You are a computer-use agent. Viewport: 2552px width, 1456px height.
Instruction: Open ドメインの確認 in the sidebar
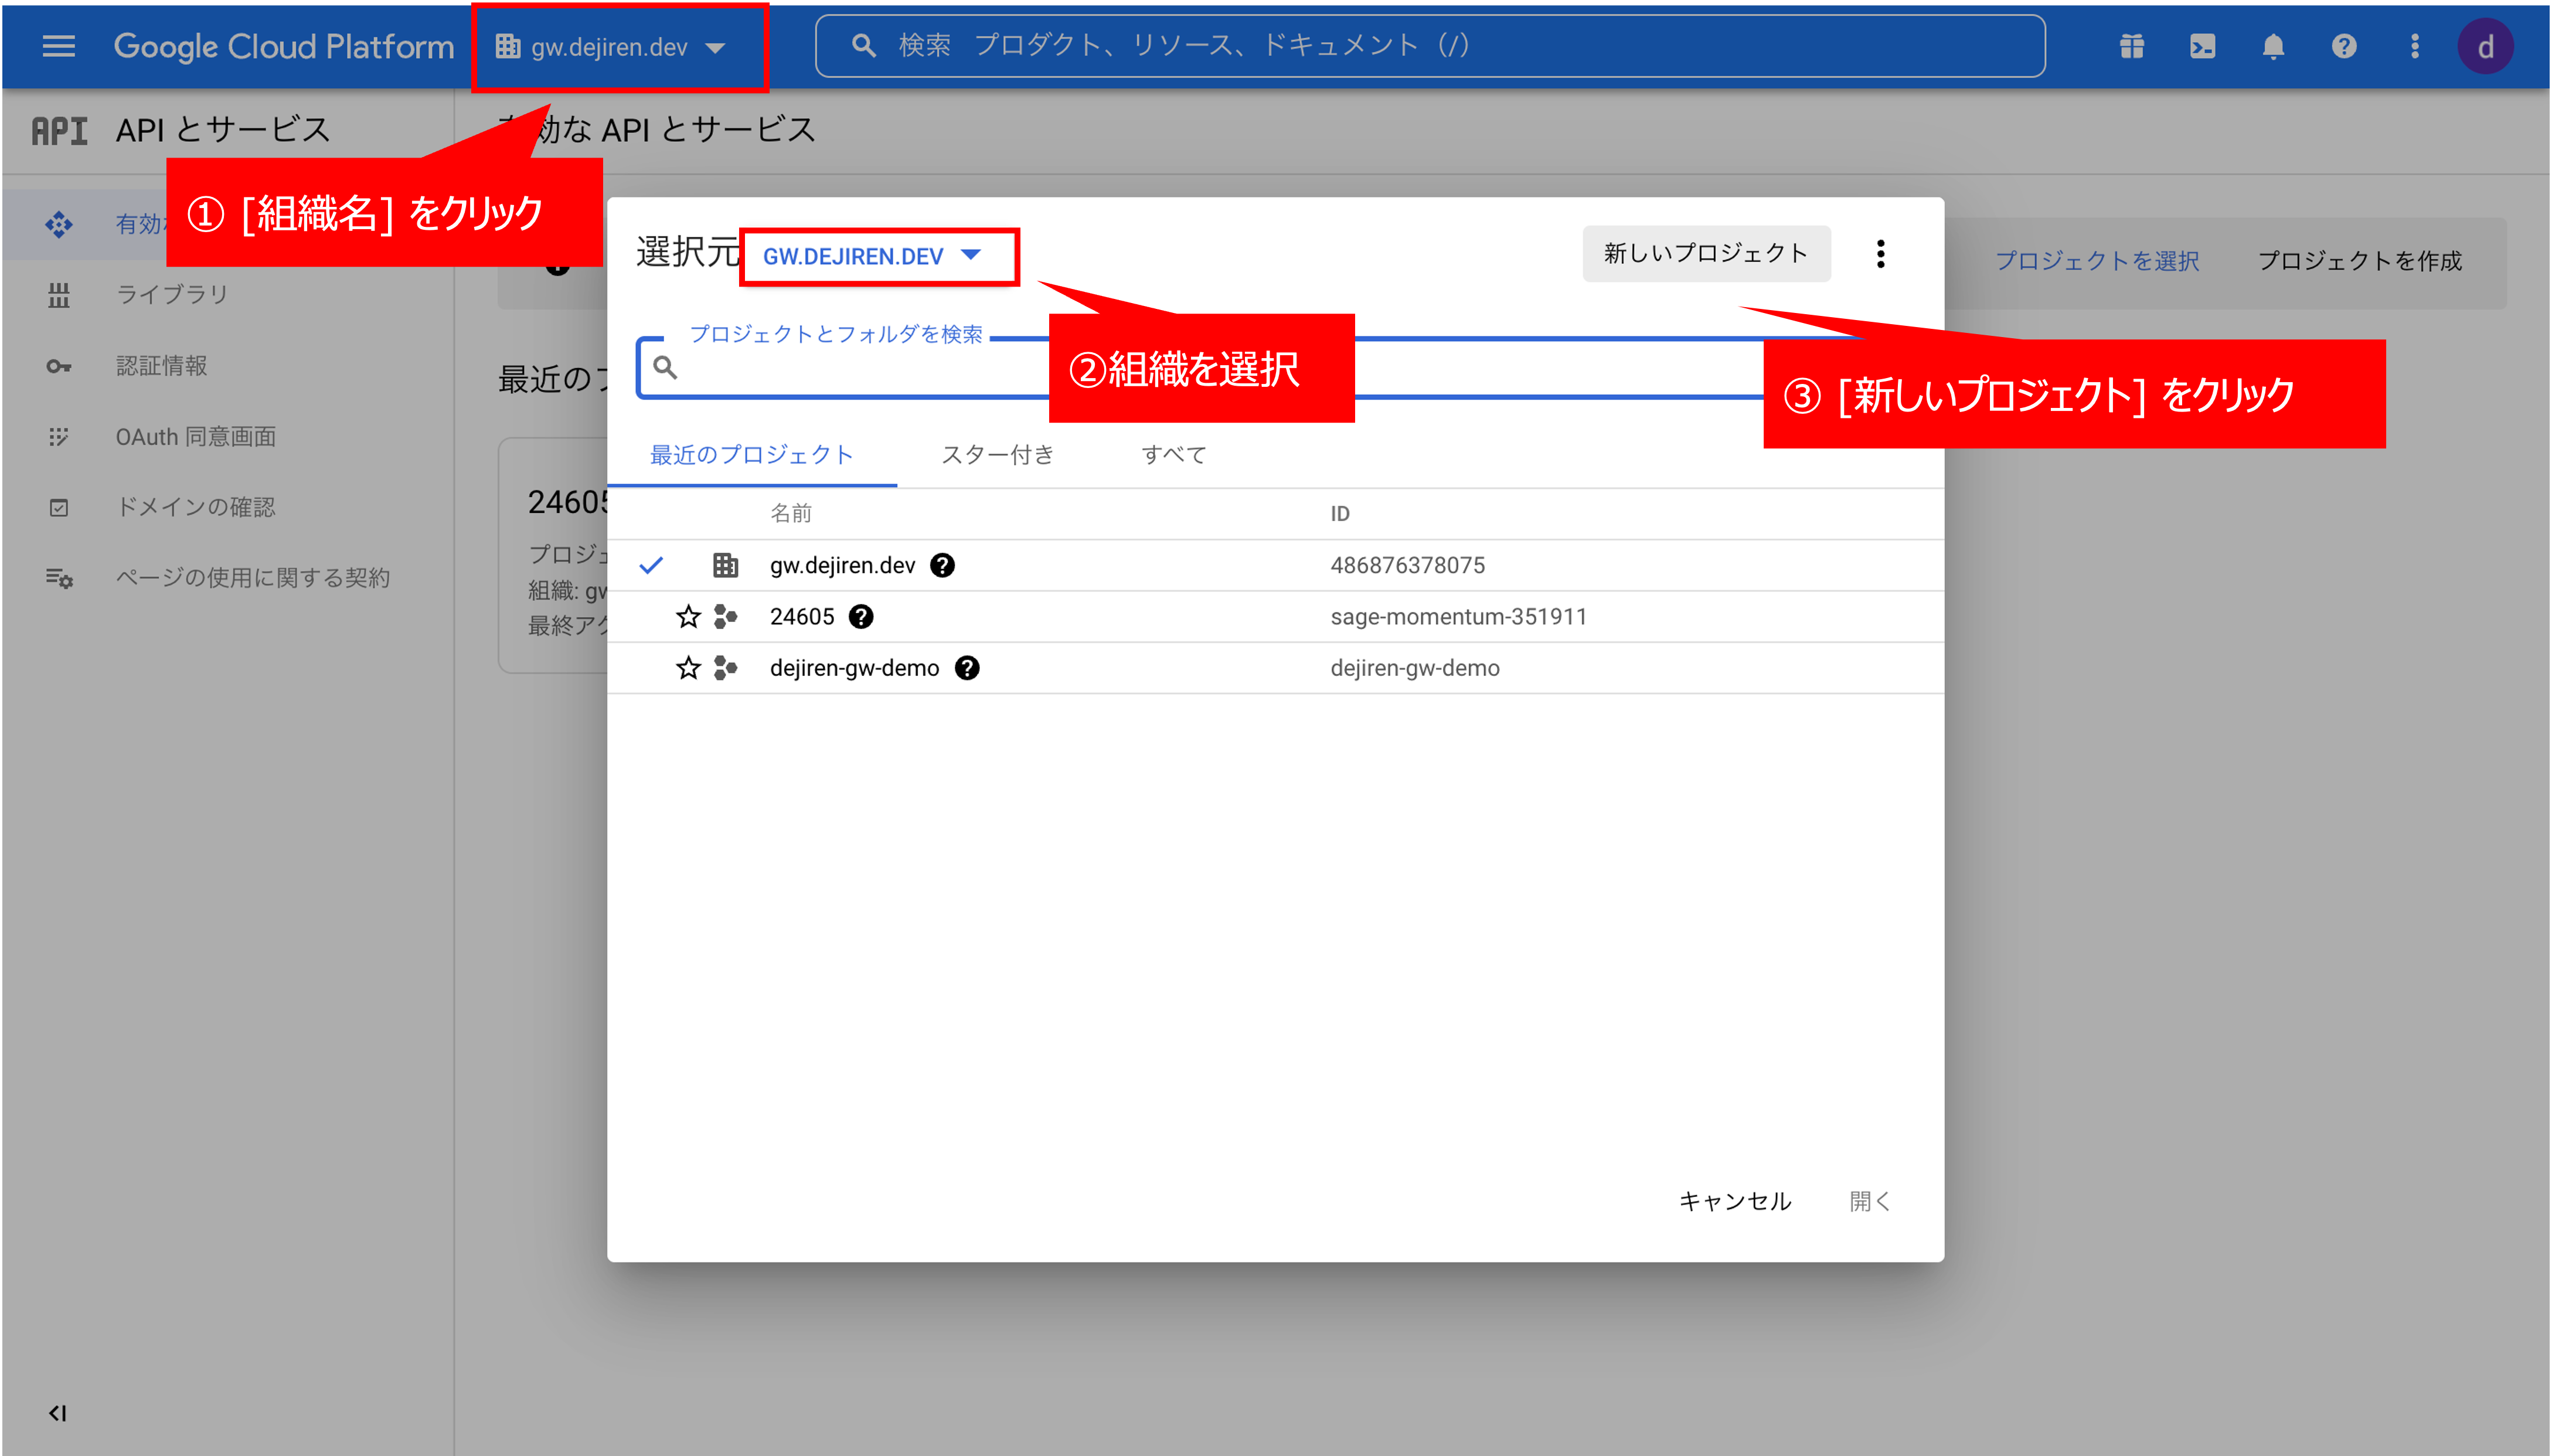click(196, 507)
